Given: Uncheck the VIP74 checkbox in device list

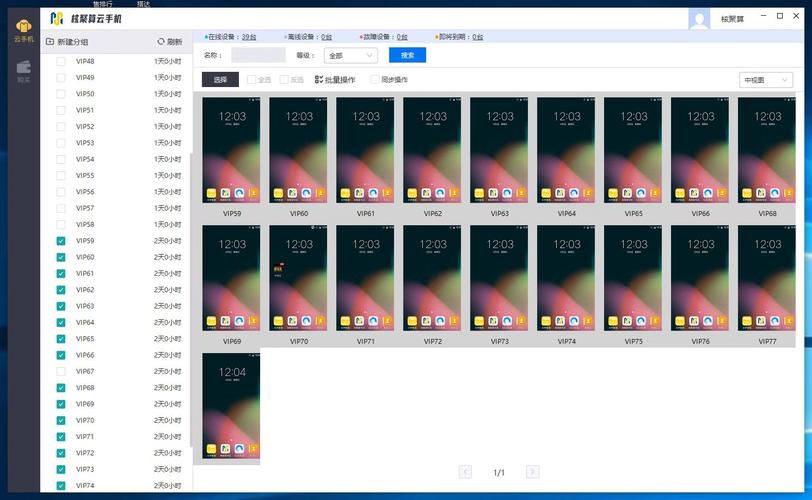Looking at the screenshot, I should [61, 486].
